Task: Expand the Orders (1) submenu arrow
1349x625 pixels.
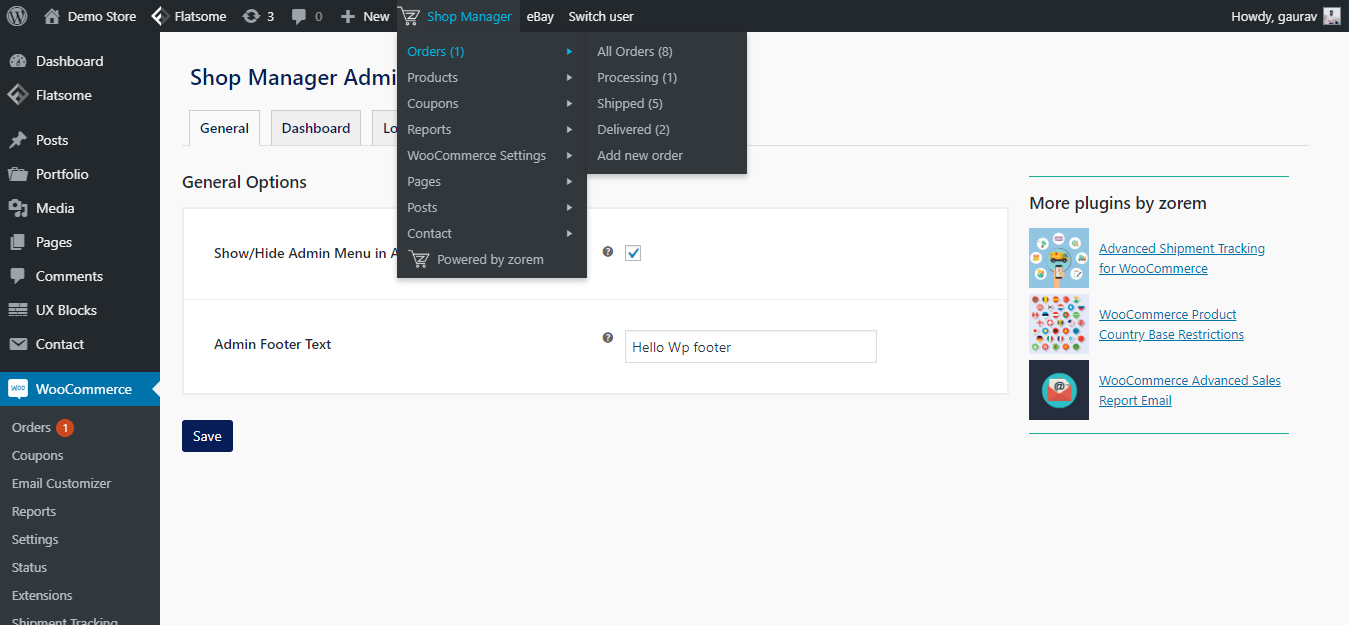Action: tap(569, 51)
